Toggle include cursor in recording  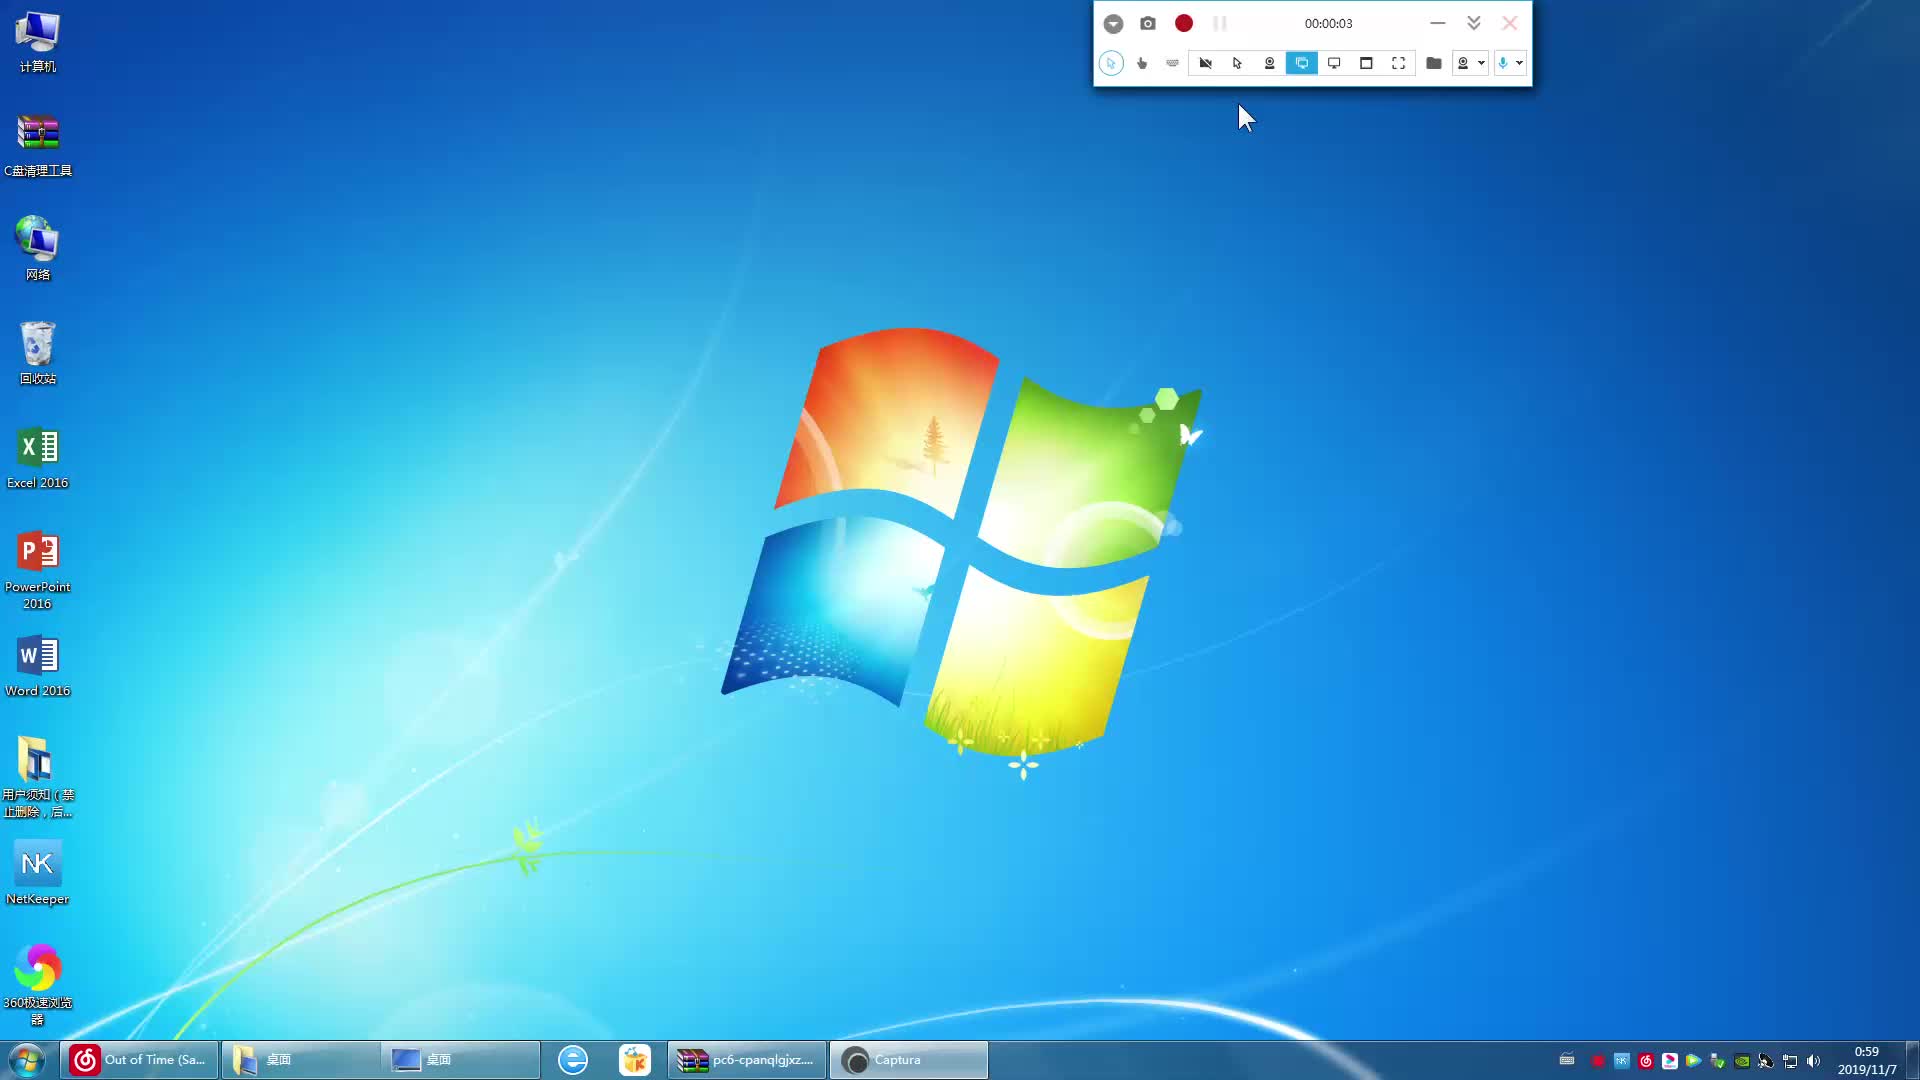[1111, 63]
